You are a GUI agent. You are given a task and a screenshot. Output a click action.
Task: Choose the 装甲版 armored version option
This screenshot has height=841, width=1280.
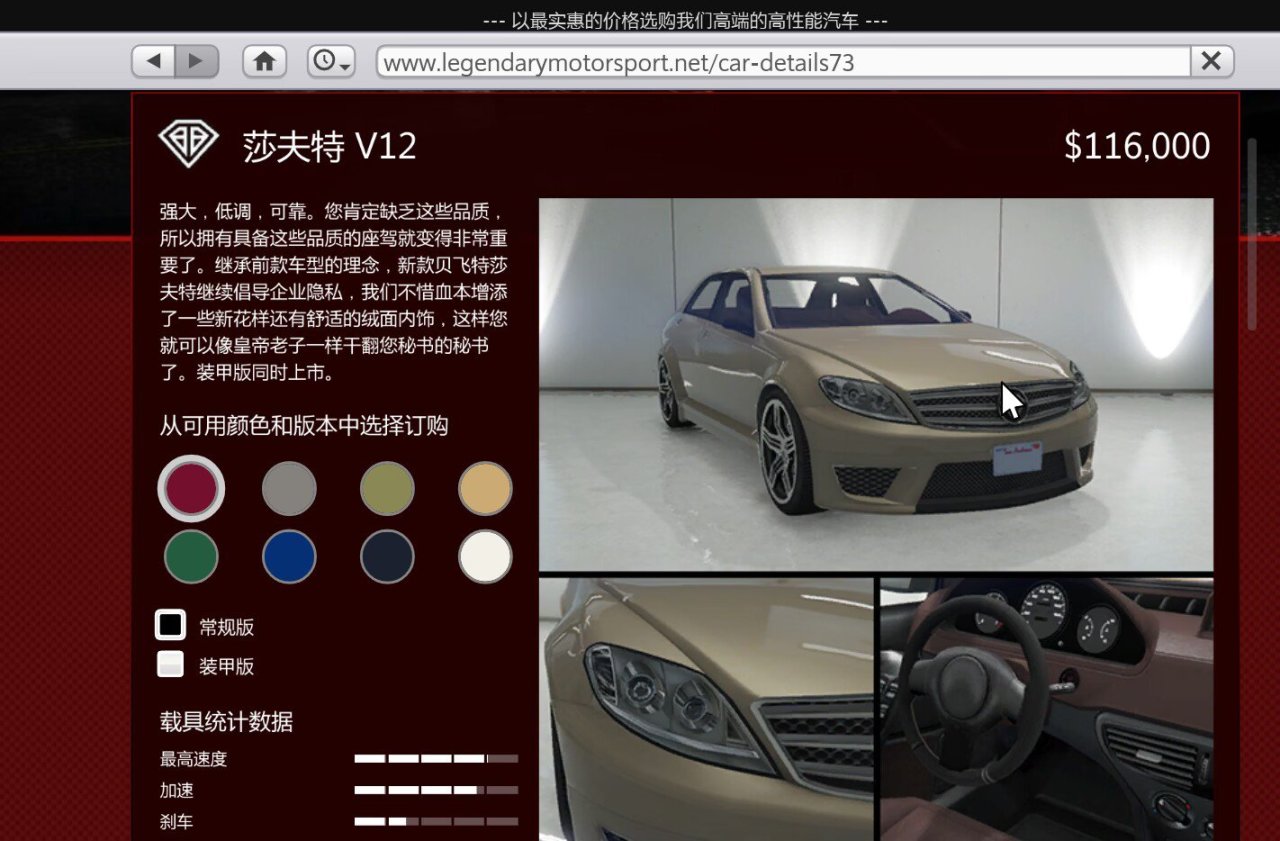click(170, 664)
